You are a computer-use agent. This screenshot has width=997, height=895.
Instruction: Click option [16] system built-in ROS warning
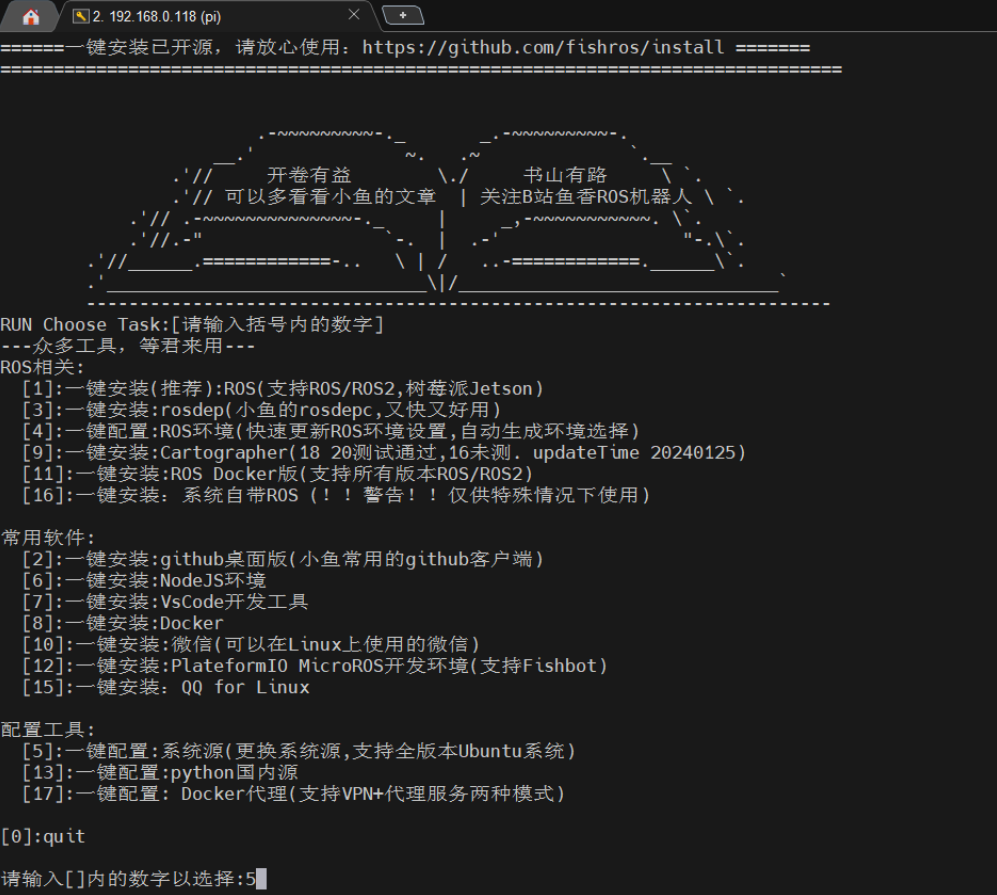point(336,495)
